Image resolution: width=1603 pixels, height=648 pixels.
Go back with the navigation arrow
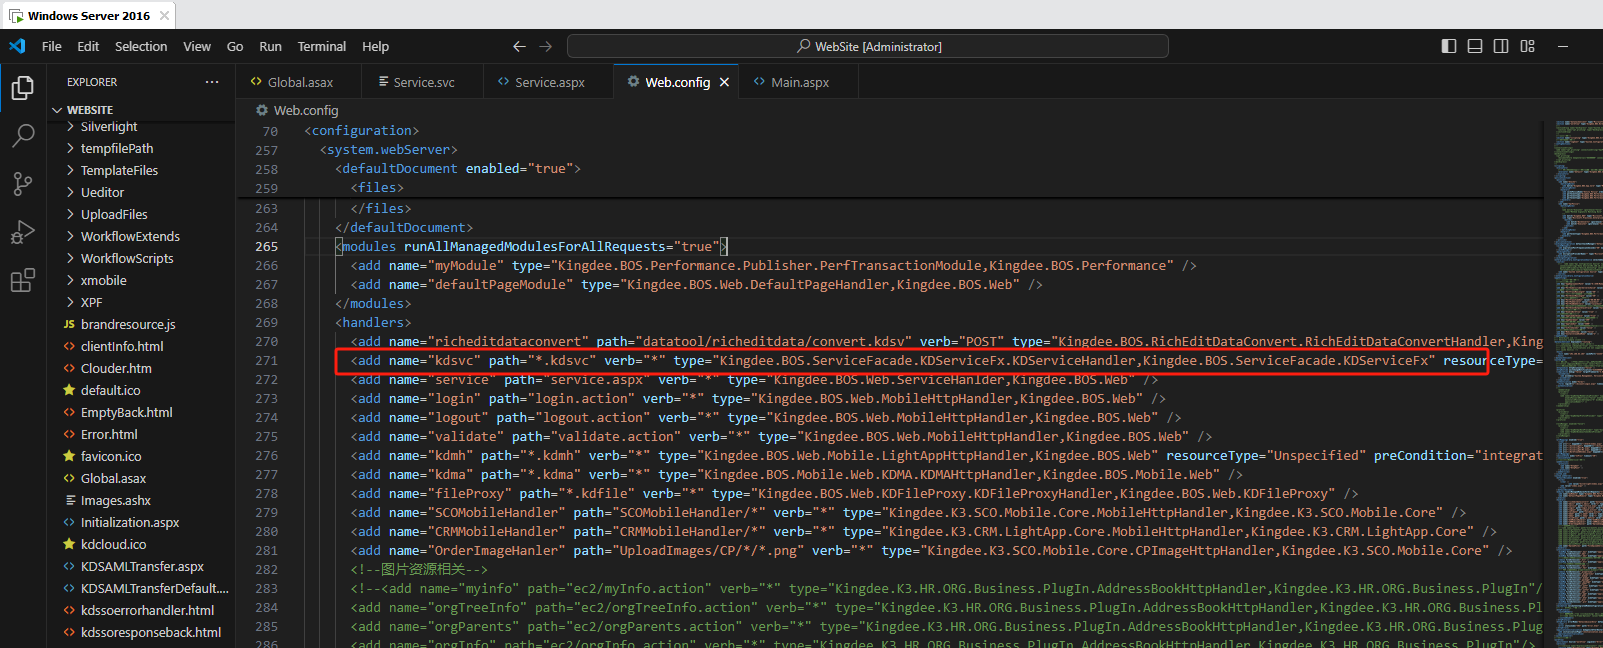519,46
